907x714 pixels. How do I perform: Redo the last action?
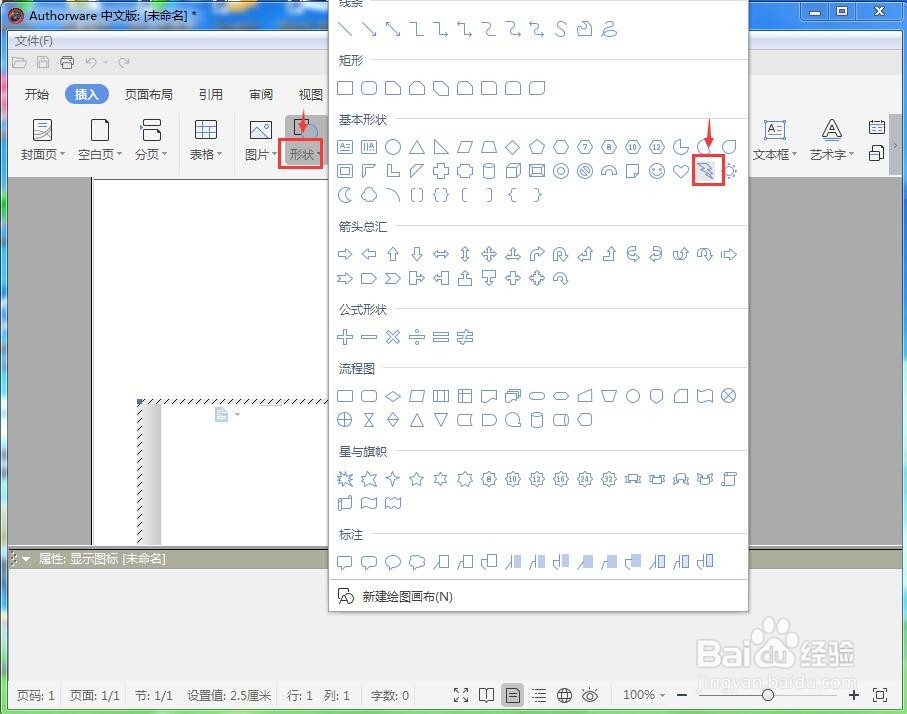click(x=123, y=62)
